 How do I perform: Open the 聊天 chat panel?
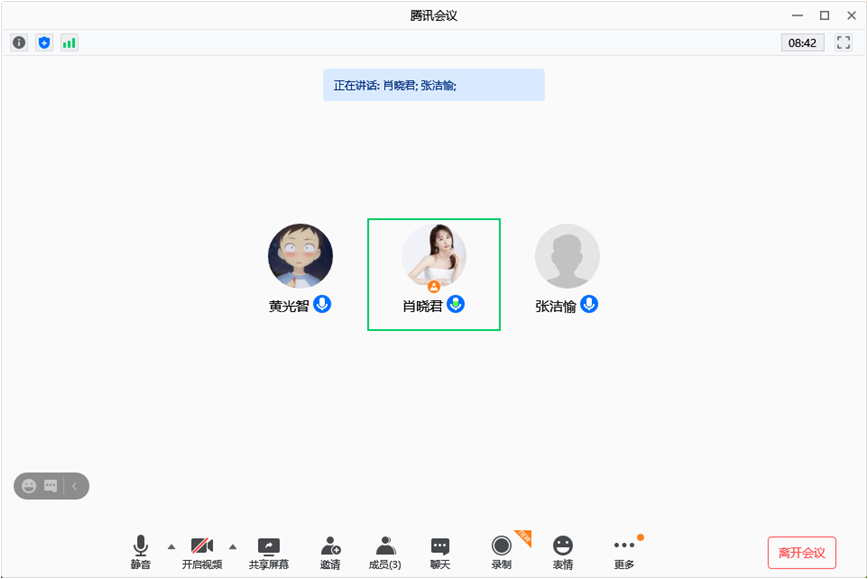coord(440,552)
